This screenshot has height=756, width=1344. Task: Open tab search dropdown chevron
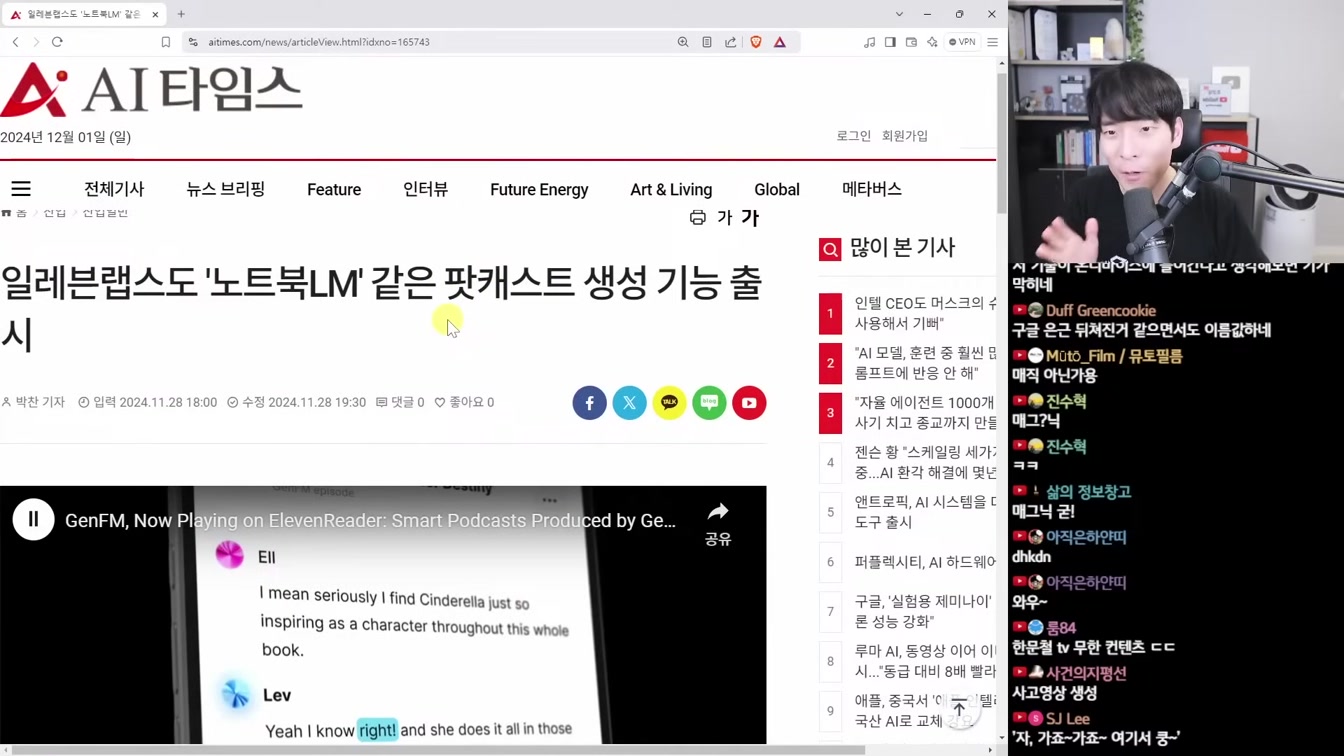tap(899, 14)
